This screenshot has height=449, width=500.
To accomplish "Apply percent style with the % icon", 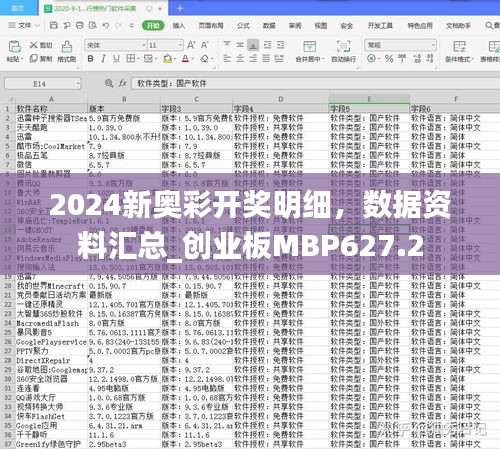I will coord(389,59).
